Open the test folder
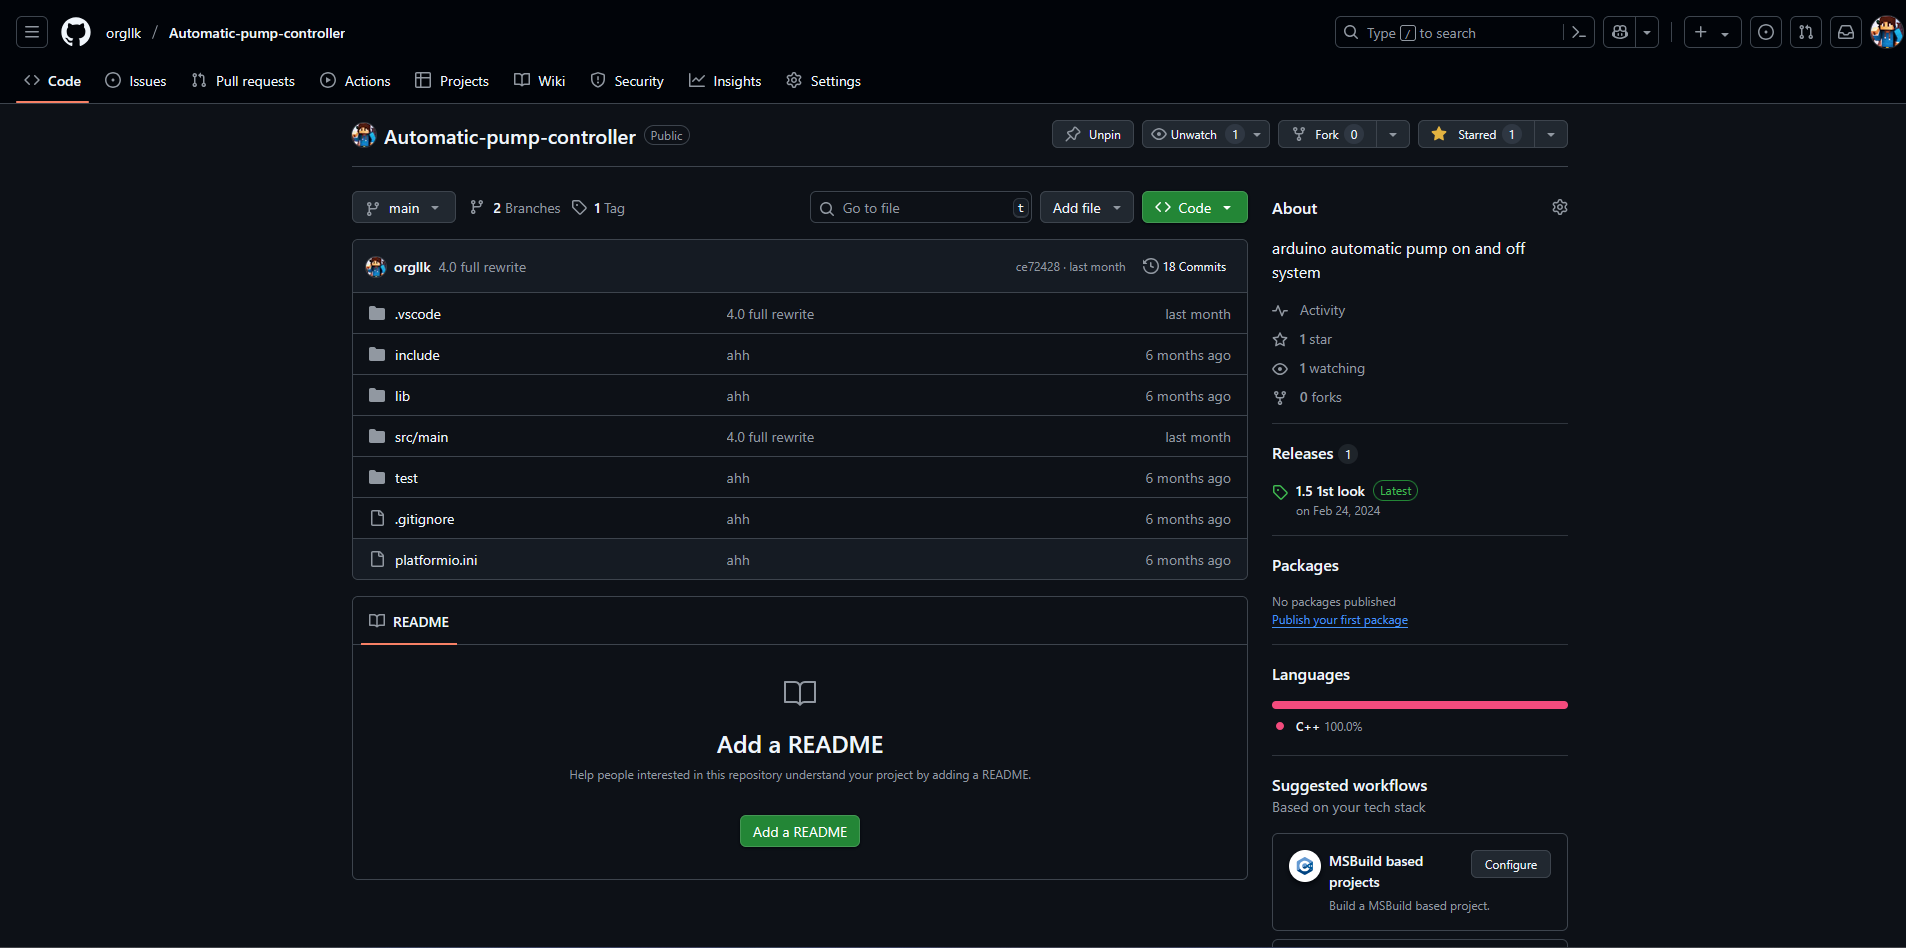1906x948 pixels. (406, 478)
